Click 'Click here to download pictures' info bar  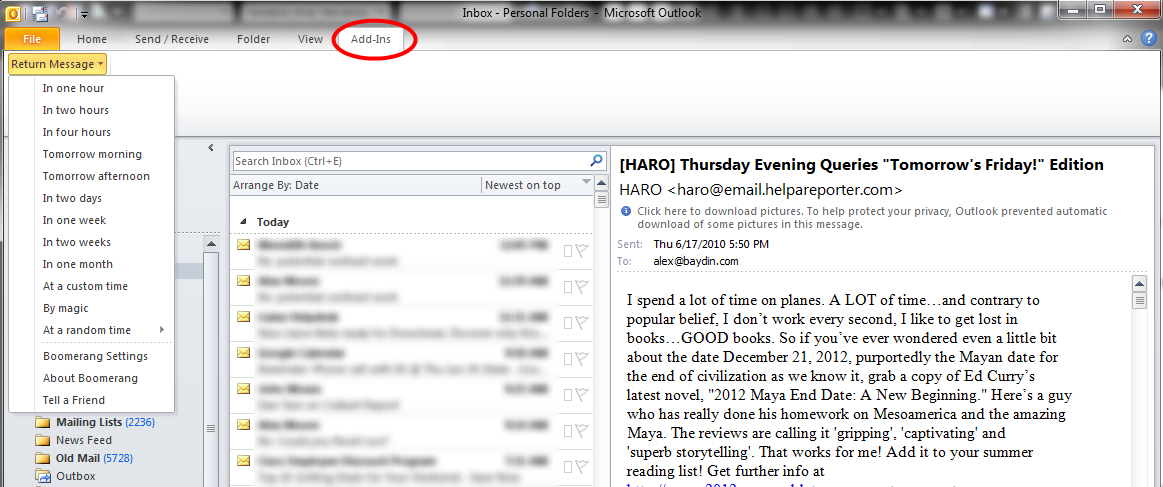872,217
